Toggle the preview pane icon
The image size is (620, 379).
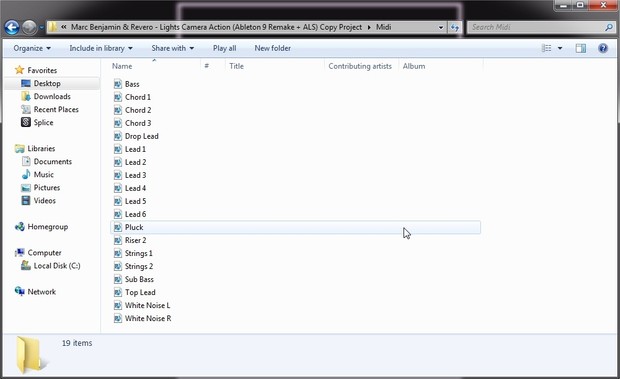coord(581,48)
